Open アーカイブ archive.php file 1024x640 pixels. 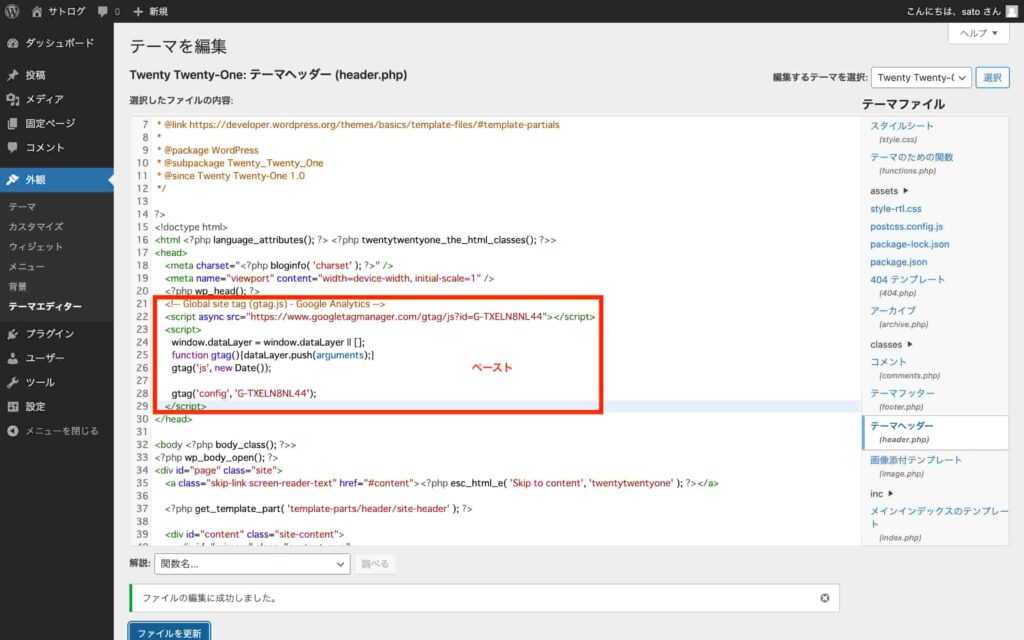(899, 317)
